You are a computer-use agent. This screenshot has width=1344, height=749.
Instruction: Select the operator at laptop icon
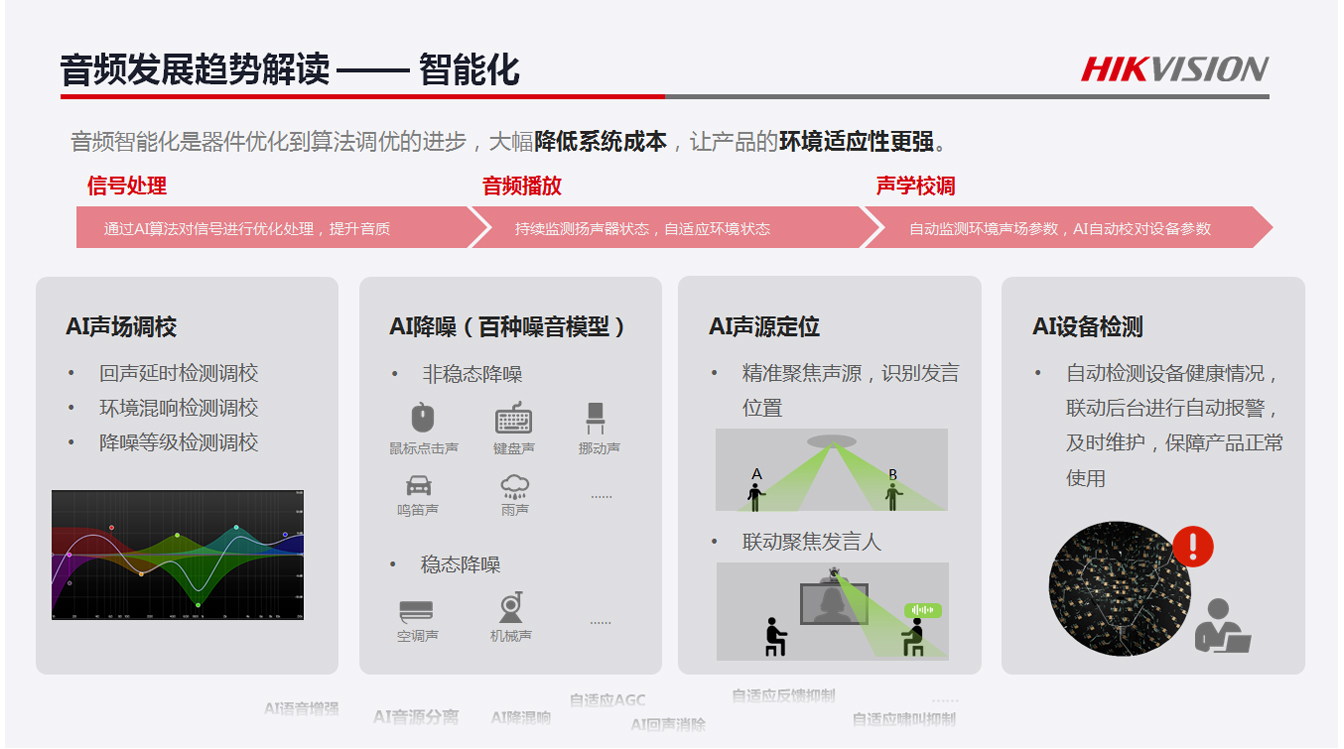point(1222,627)
